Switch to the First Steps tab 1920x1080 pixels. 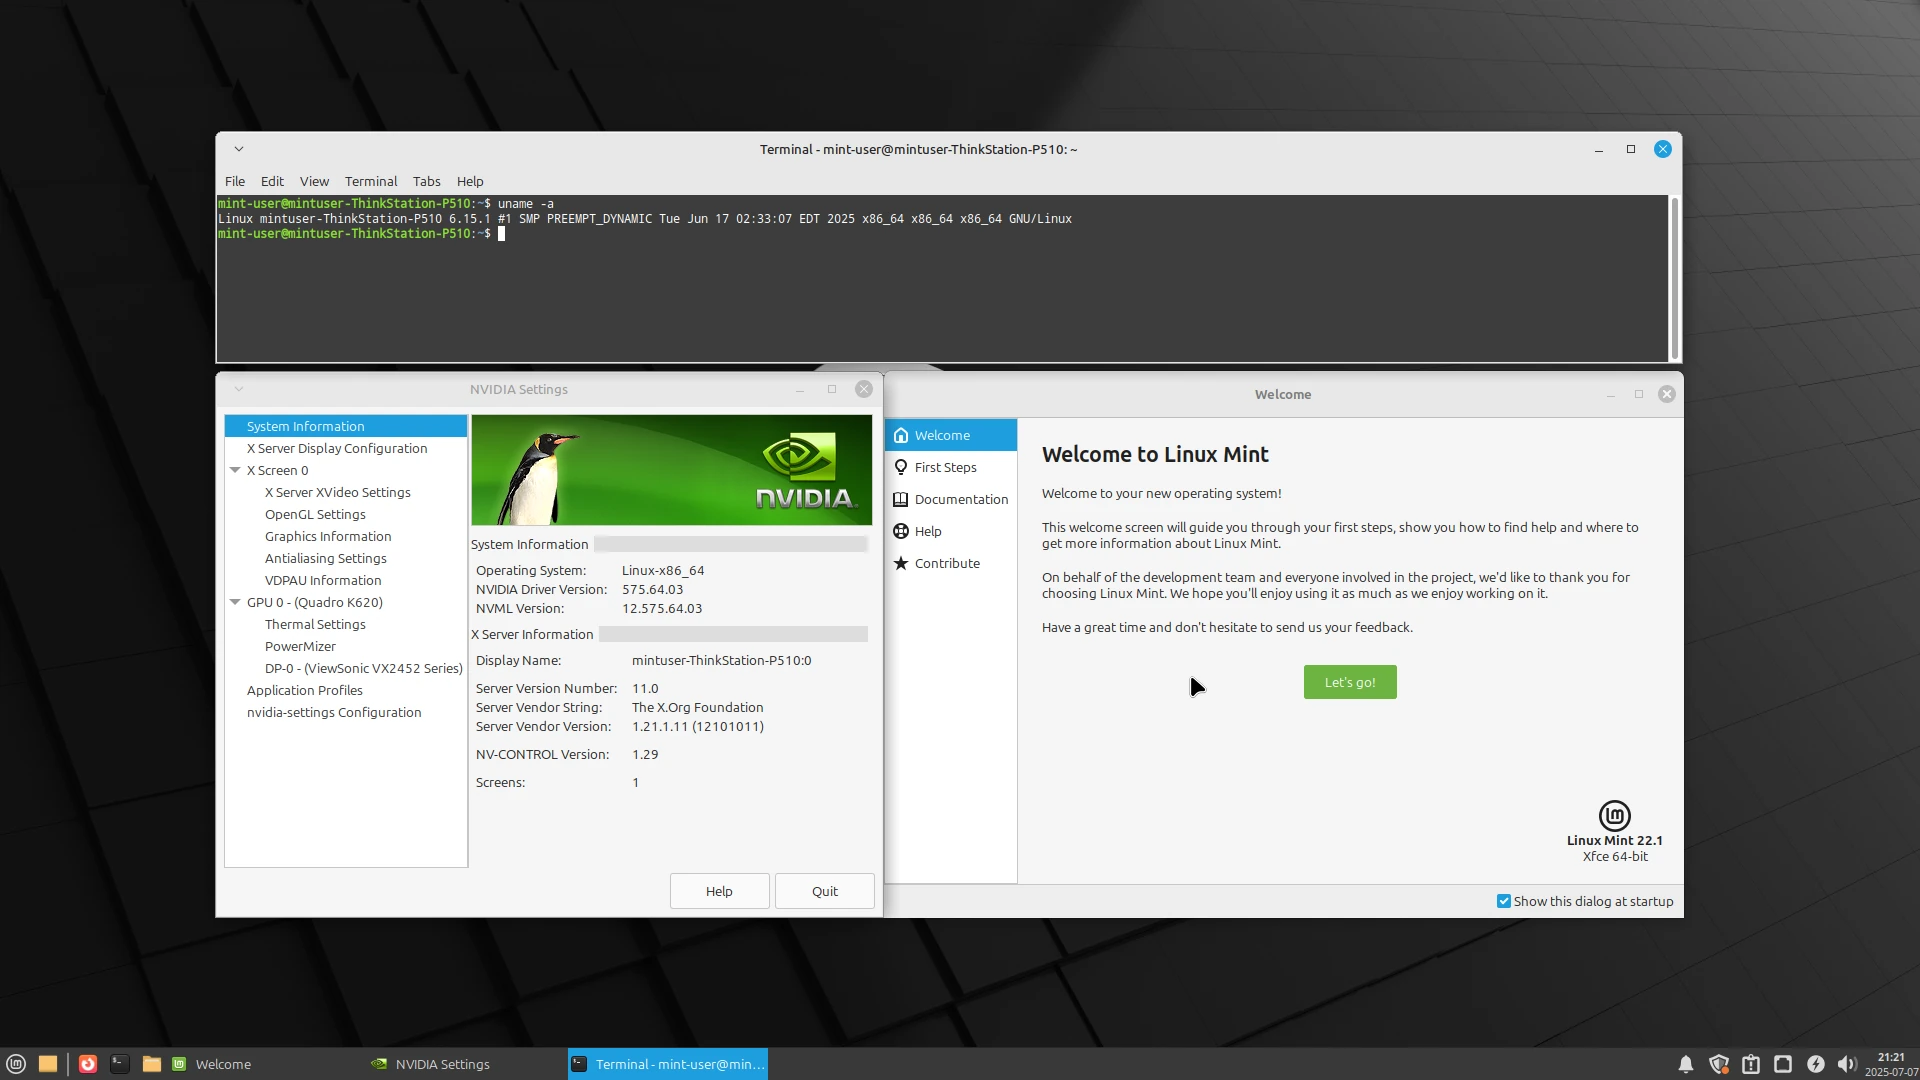click(x=945, y=467)
